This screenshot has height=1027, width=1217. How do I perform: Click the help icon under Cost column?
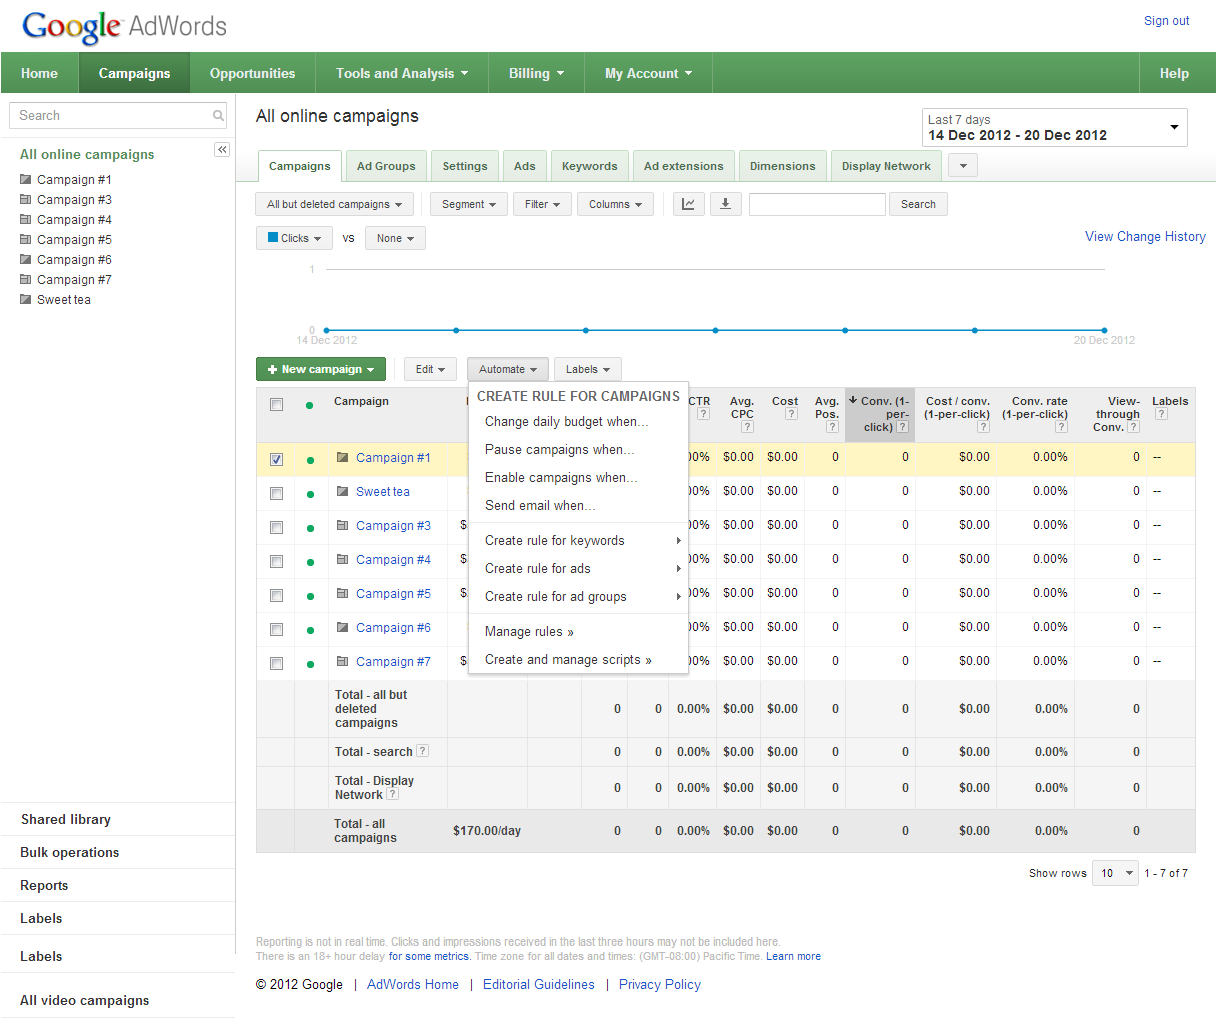click(791, 414)
